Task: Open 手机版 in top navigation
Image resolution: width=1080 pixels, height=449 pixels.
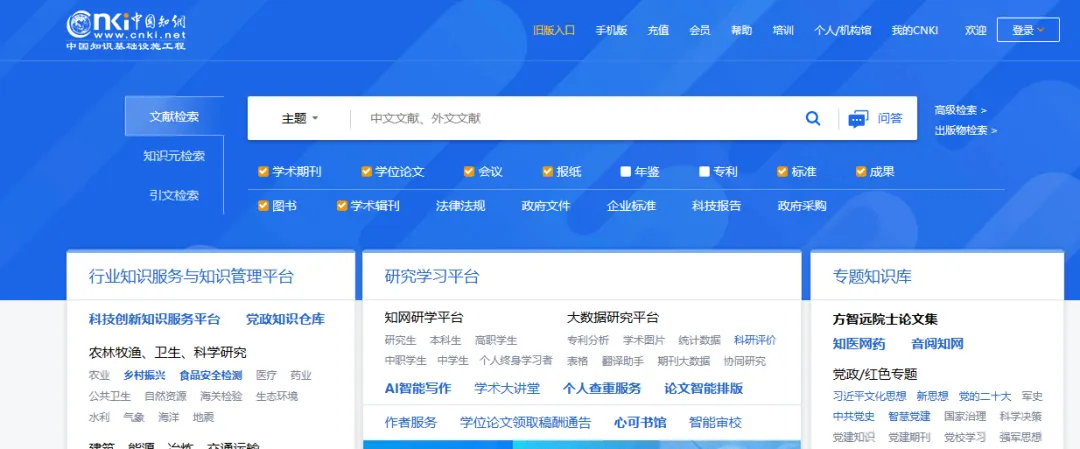Action: 612,30
